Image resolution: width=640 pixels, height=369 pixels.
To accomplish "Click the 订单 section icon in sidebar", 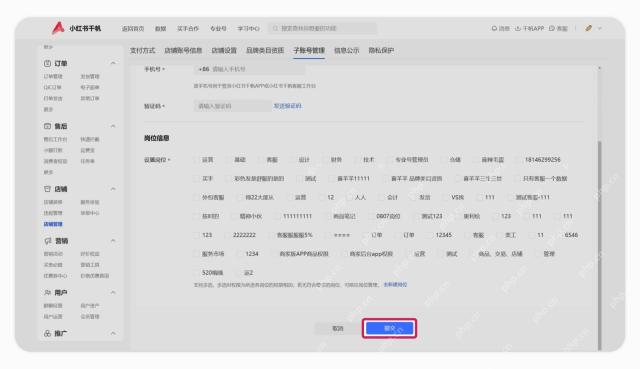I will [47, 63].
